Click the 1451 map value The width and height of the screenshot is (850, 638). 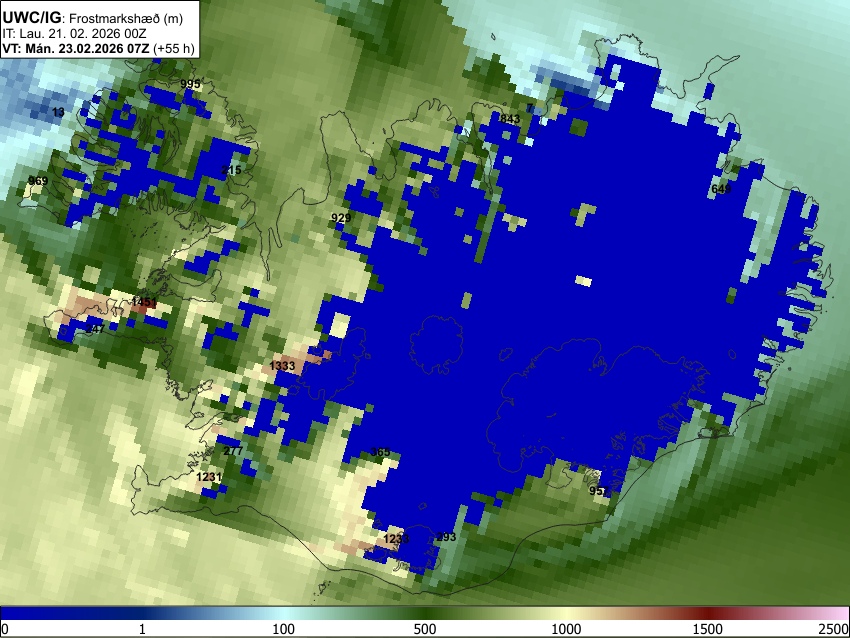click(x=144, y=302)
